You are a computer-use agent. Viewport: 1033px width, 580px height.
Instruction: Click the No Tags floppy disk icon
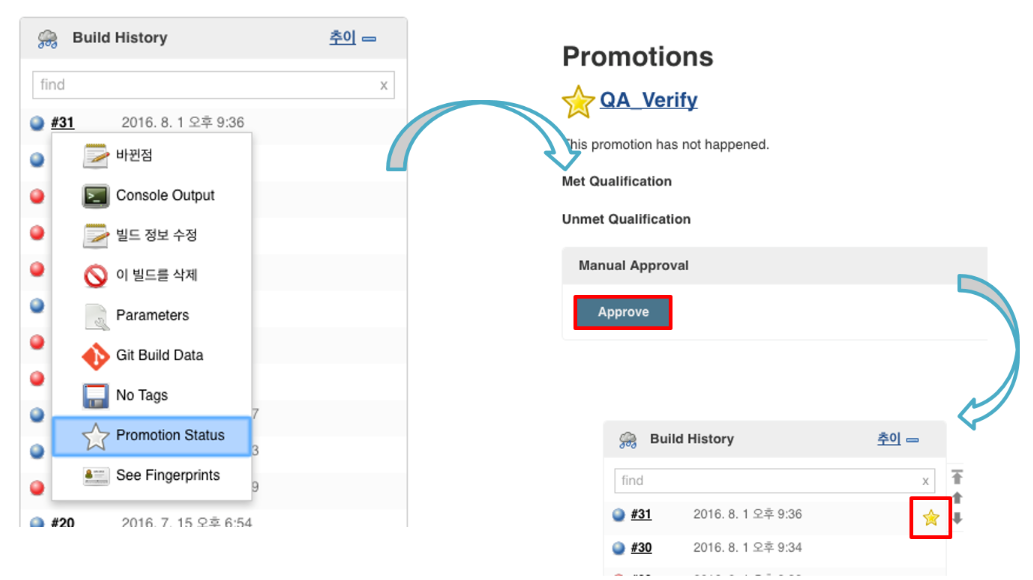coord(96,396)
